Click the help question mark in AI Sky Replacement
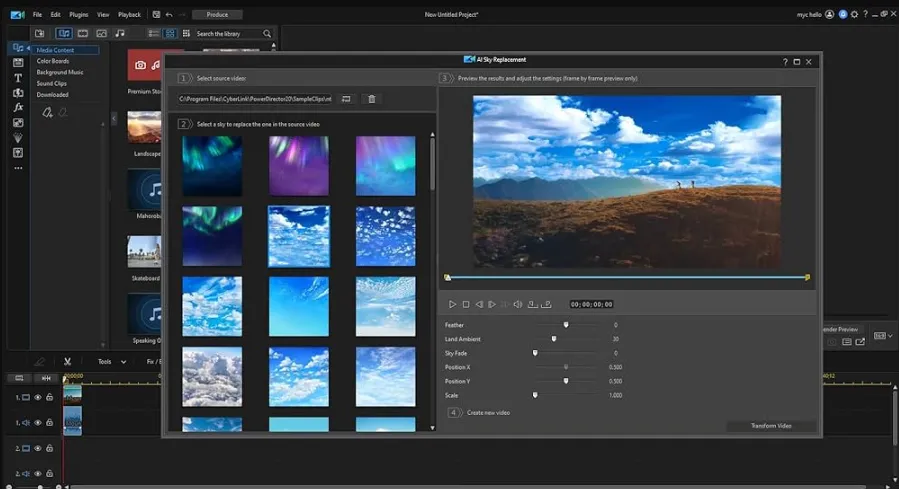Screen dimensions: 899x489 pos(785,62)
